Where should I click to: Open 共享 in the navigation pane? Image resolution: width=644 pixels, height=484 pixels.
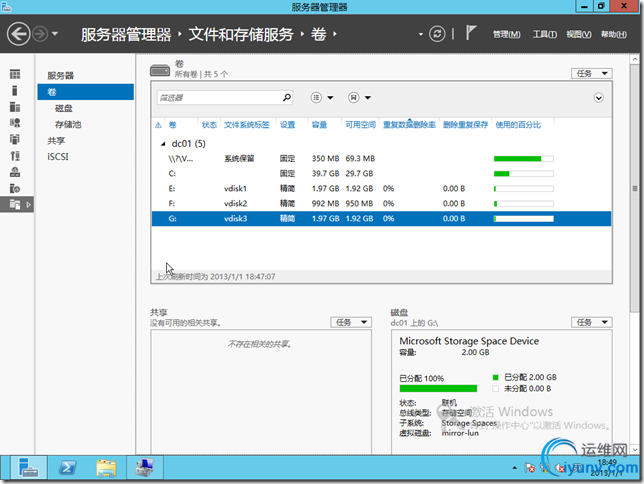tap(56, 141)
